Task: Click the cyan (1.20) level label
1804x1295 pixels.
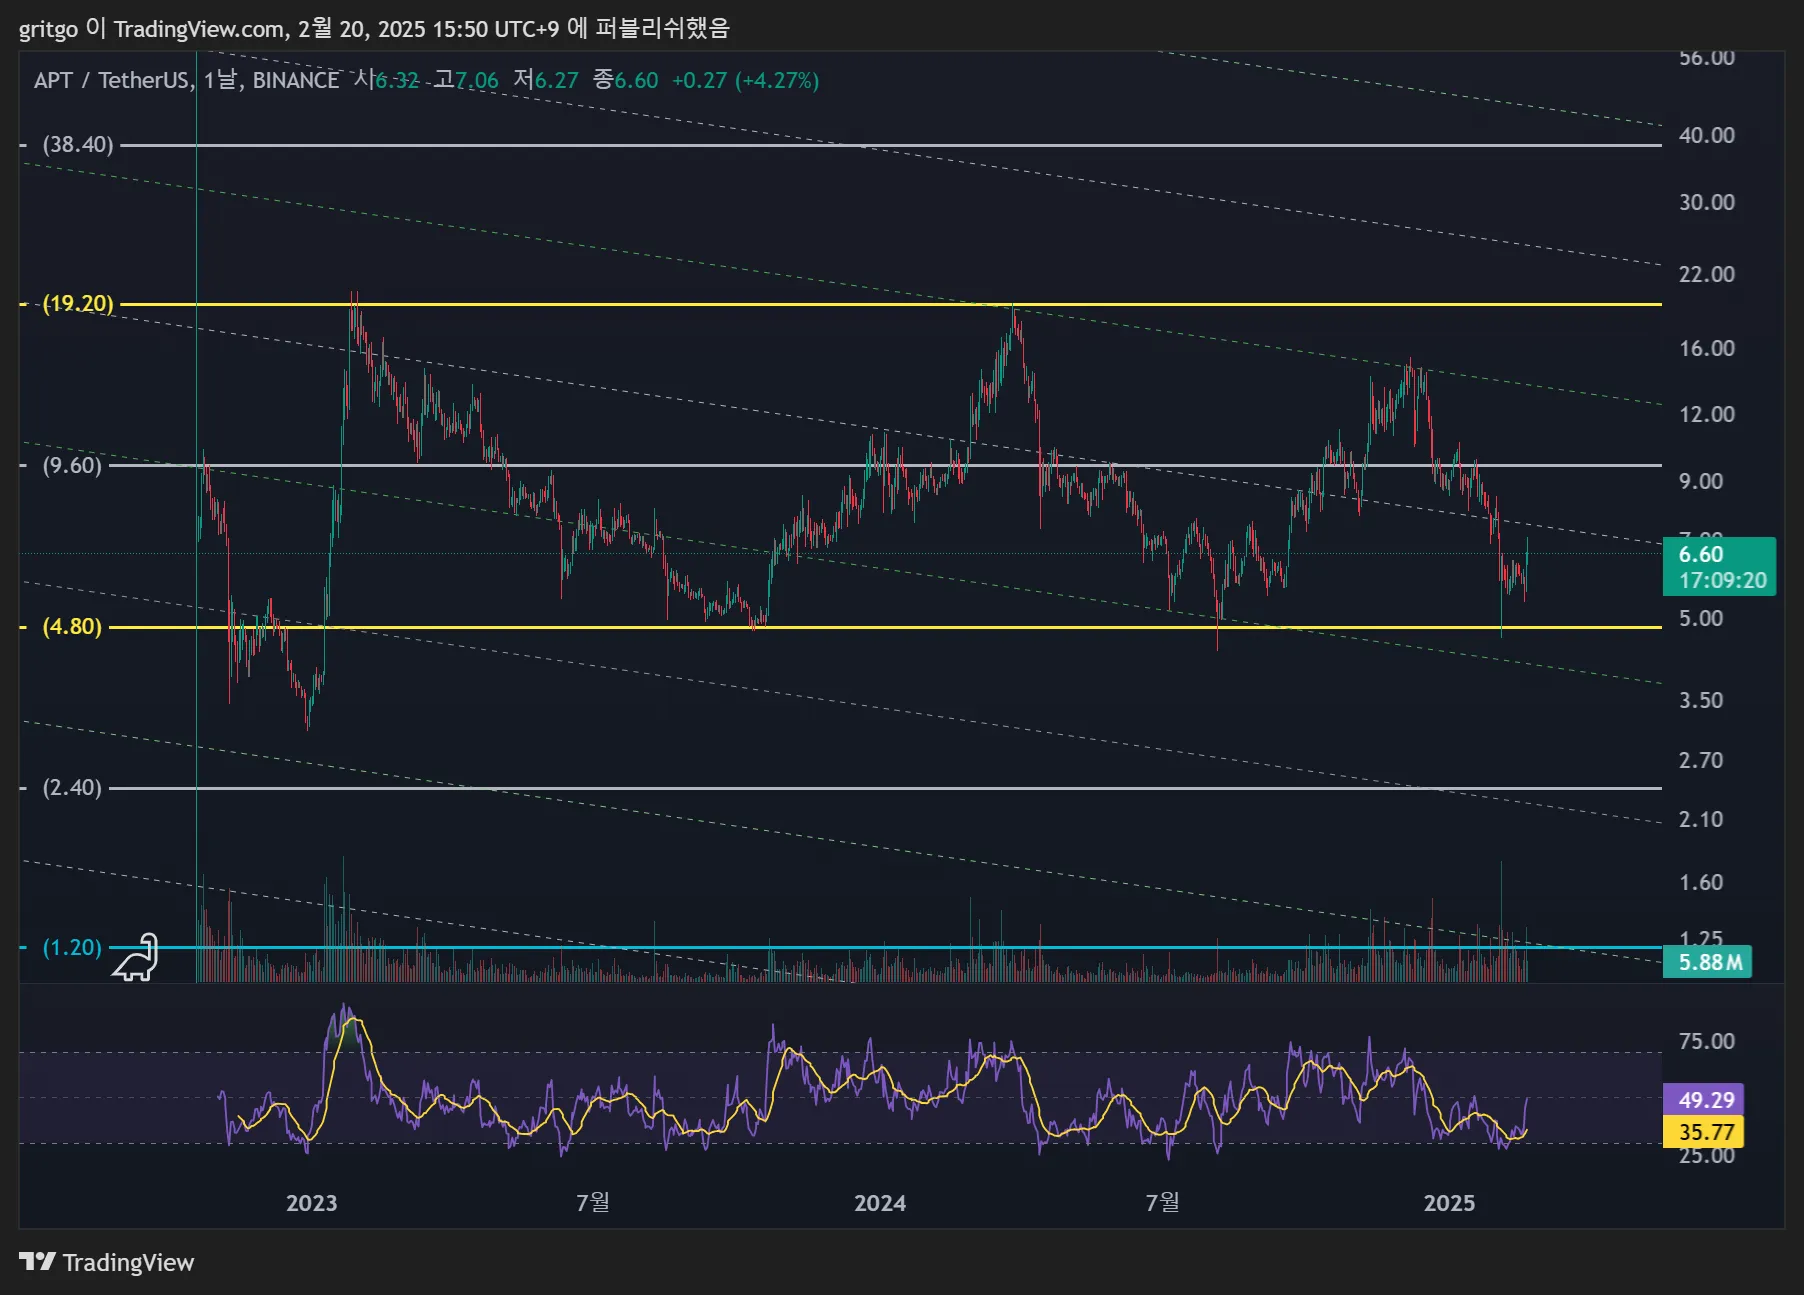Action: (x=72, y=947)
